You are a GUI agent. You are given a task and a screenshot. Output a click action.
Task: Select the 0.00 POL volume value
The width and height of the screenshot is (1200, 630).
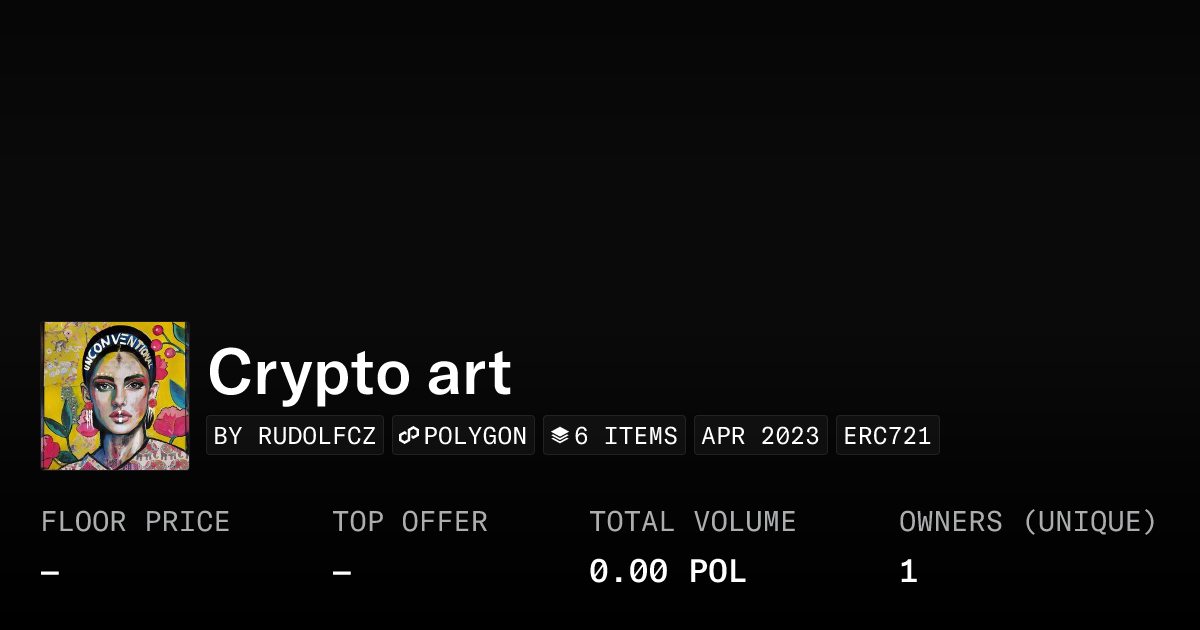[667, 570]
